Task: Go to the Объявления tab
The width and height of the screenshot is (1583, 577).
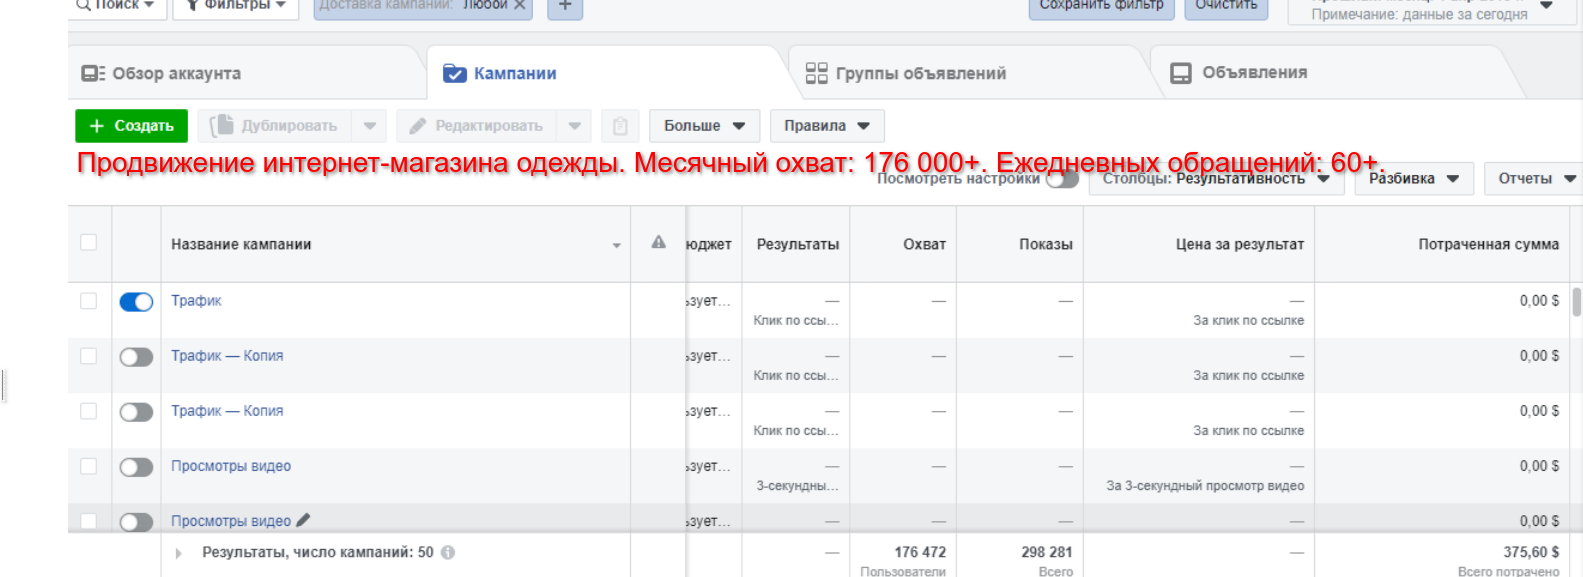Action: [1254, 73]
